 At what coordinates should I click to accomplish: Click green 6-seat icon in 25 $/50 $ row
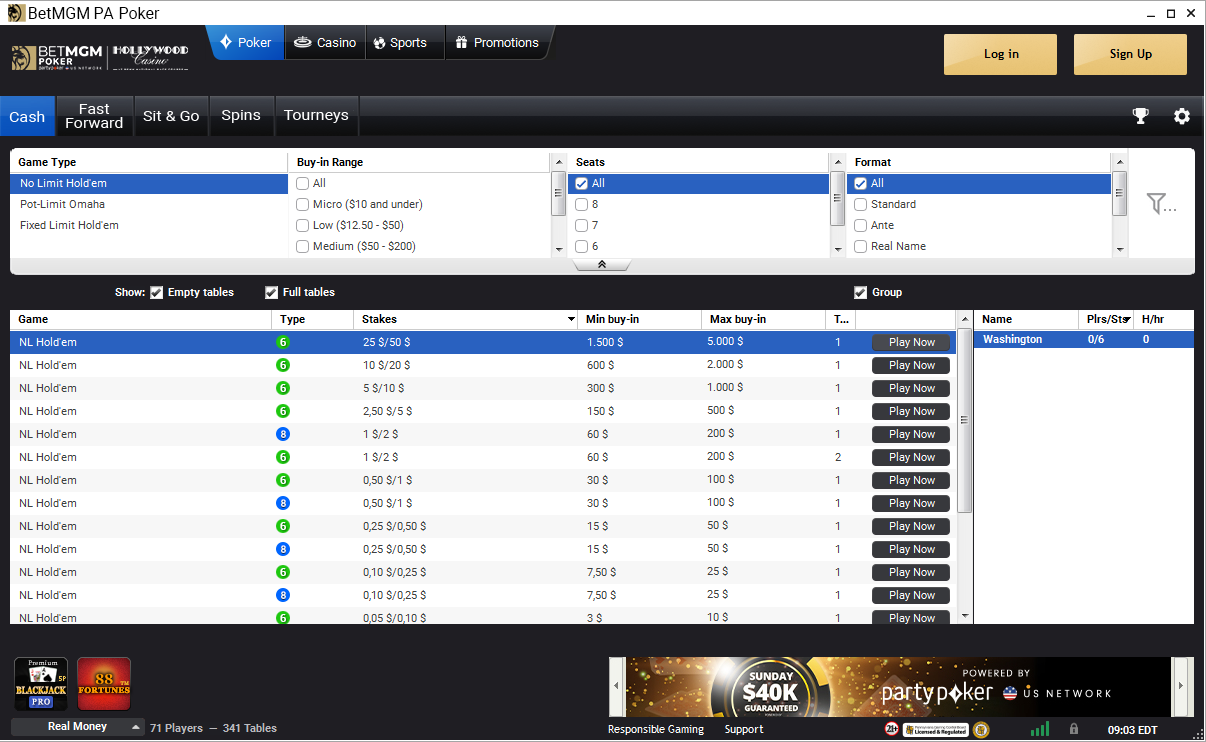pos(283,342)
